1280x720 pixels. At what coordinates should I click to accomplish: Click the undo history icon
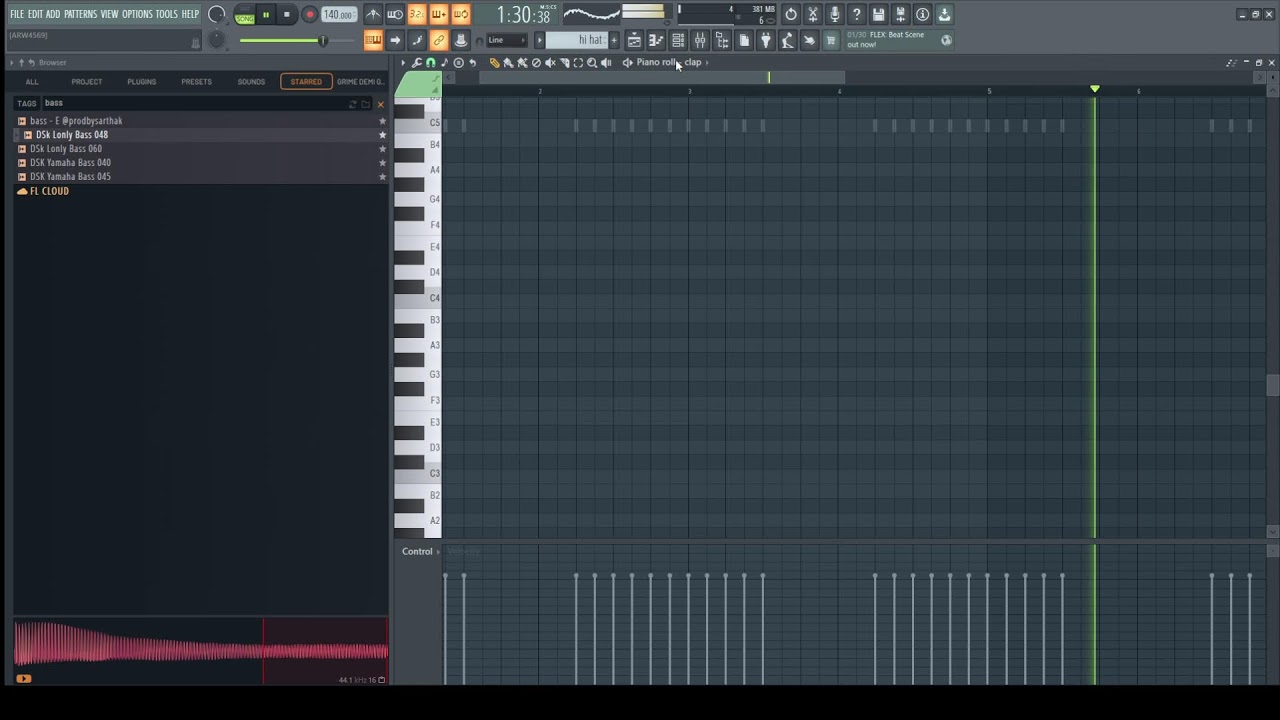pyautogui.click(x=791, y=15)
